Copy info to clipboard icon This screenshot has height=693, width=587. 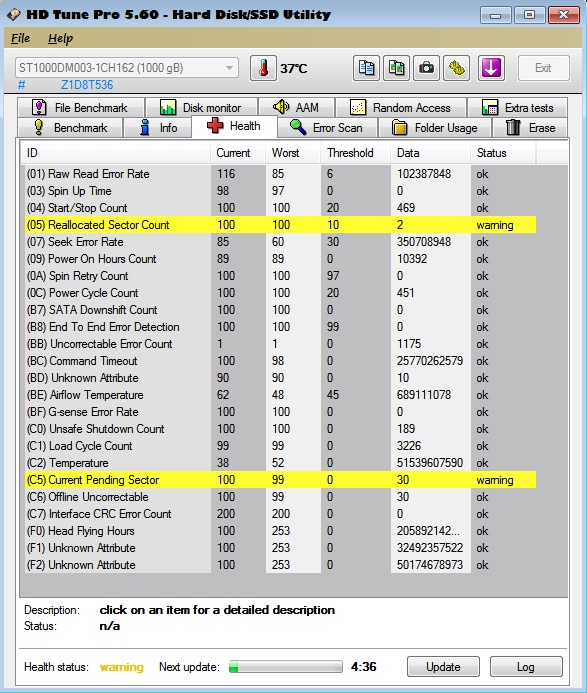coord(366,68)
